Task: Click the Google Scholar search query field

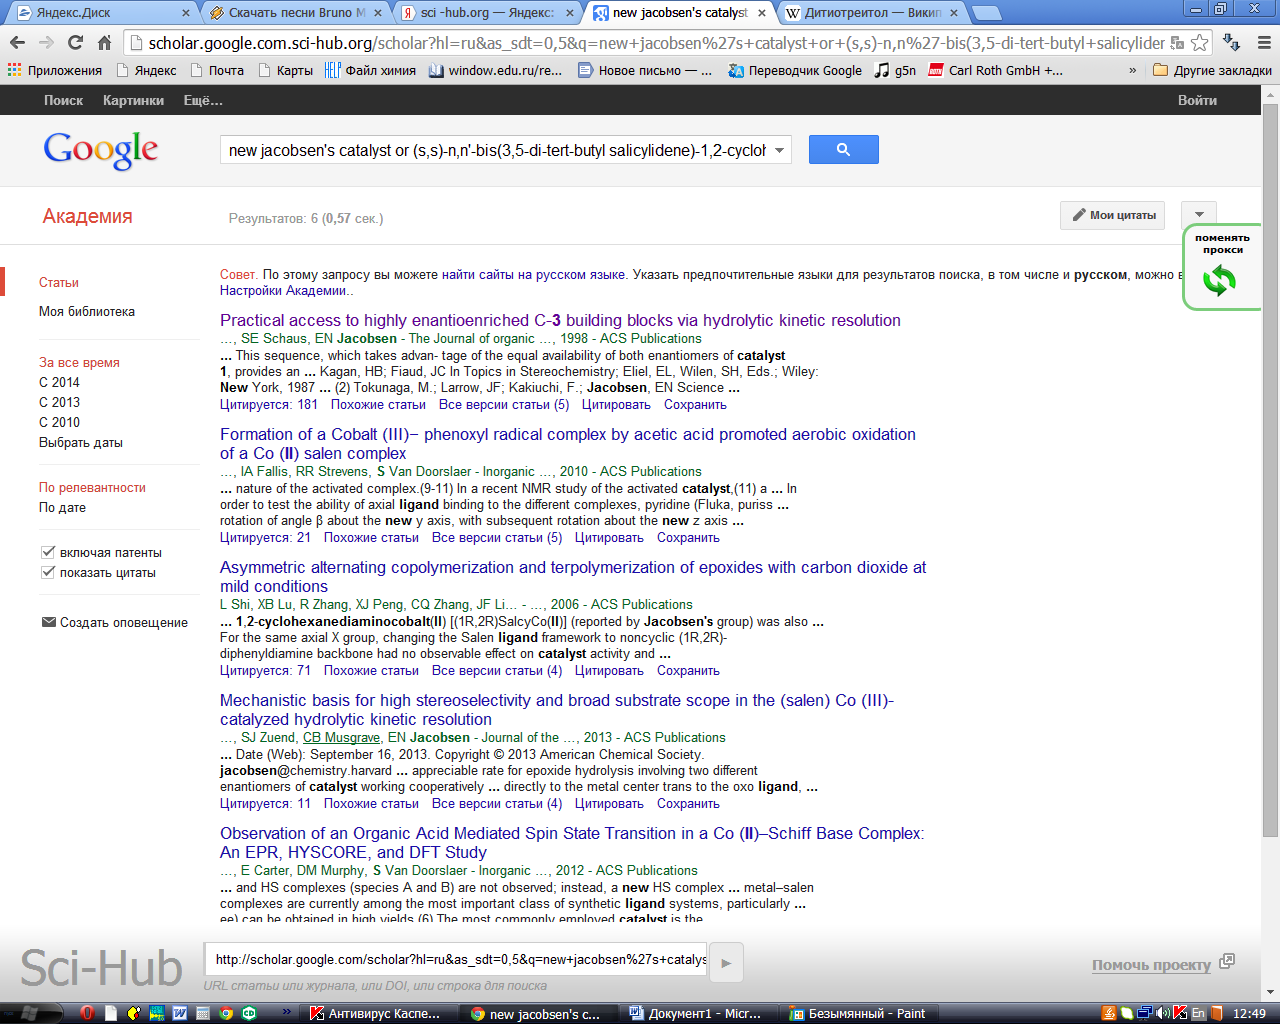Action: click(x=495, y=150)
